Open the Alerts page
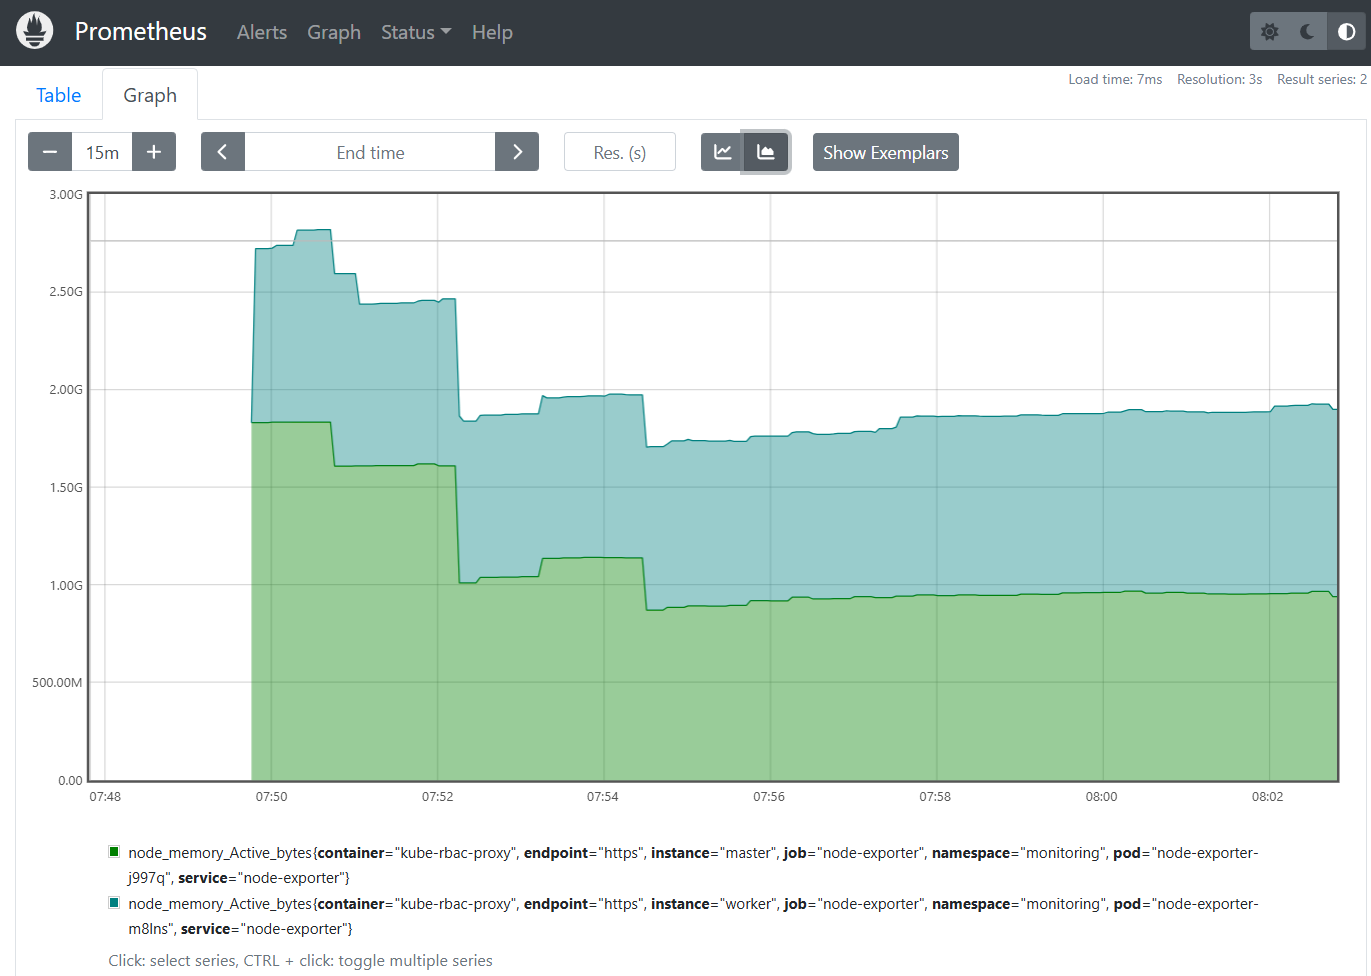 (x=262, y=32)
